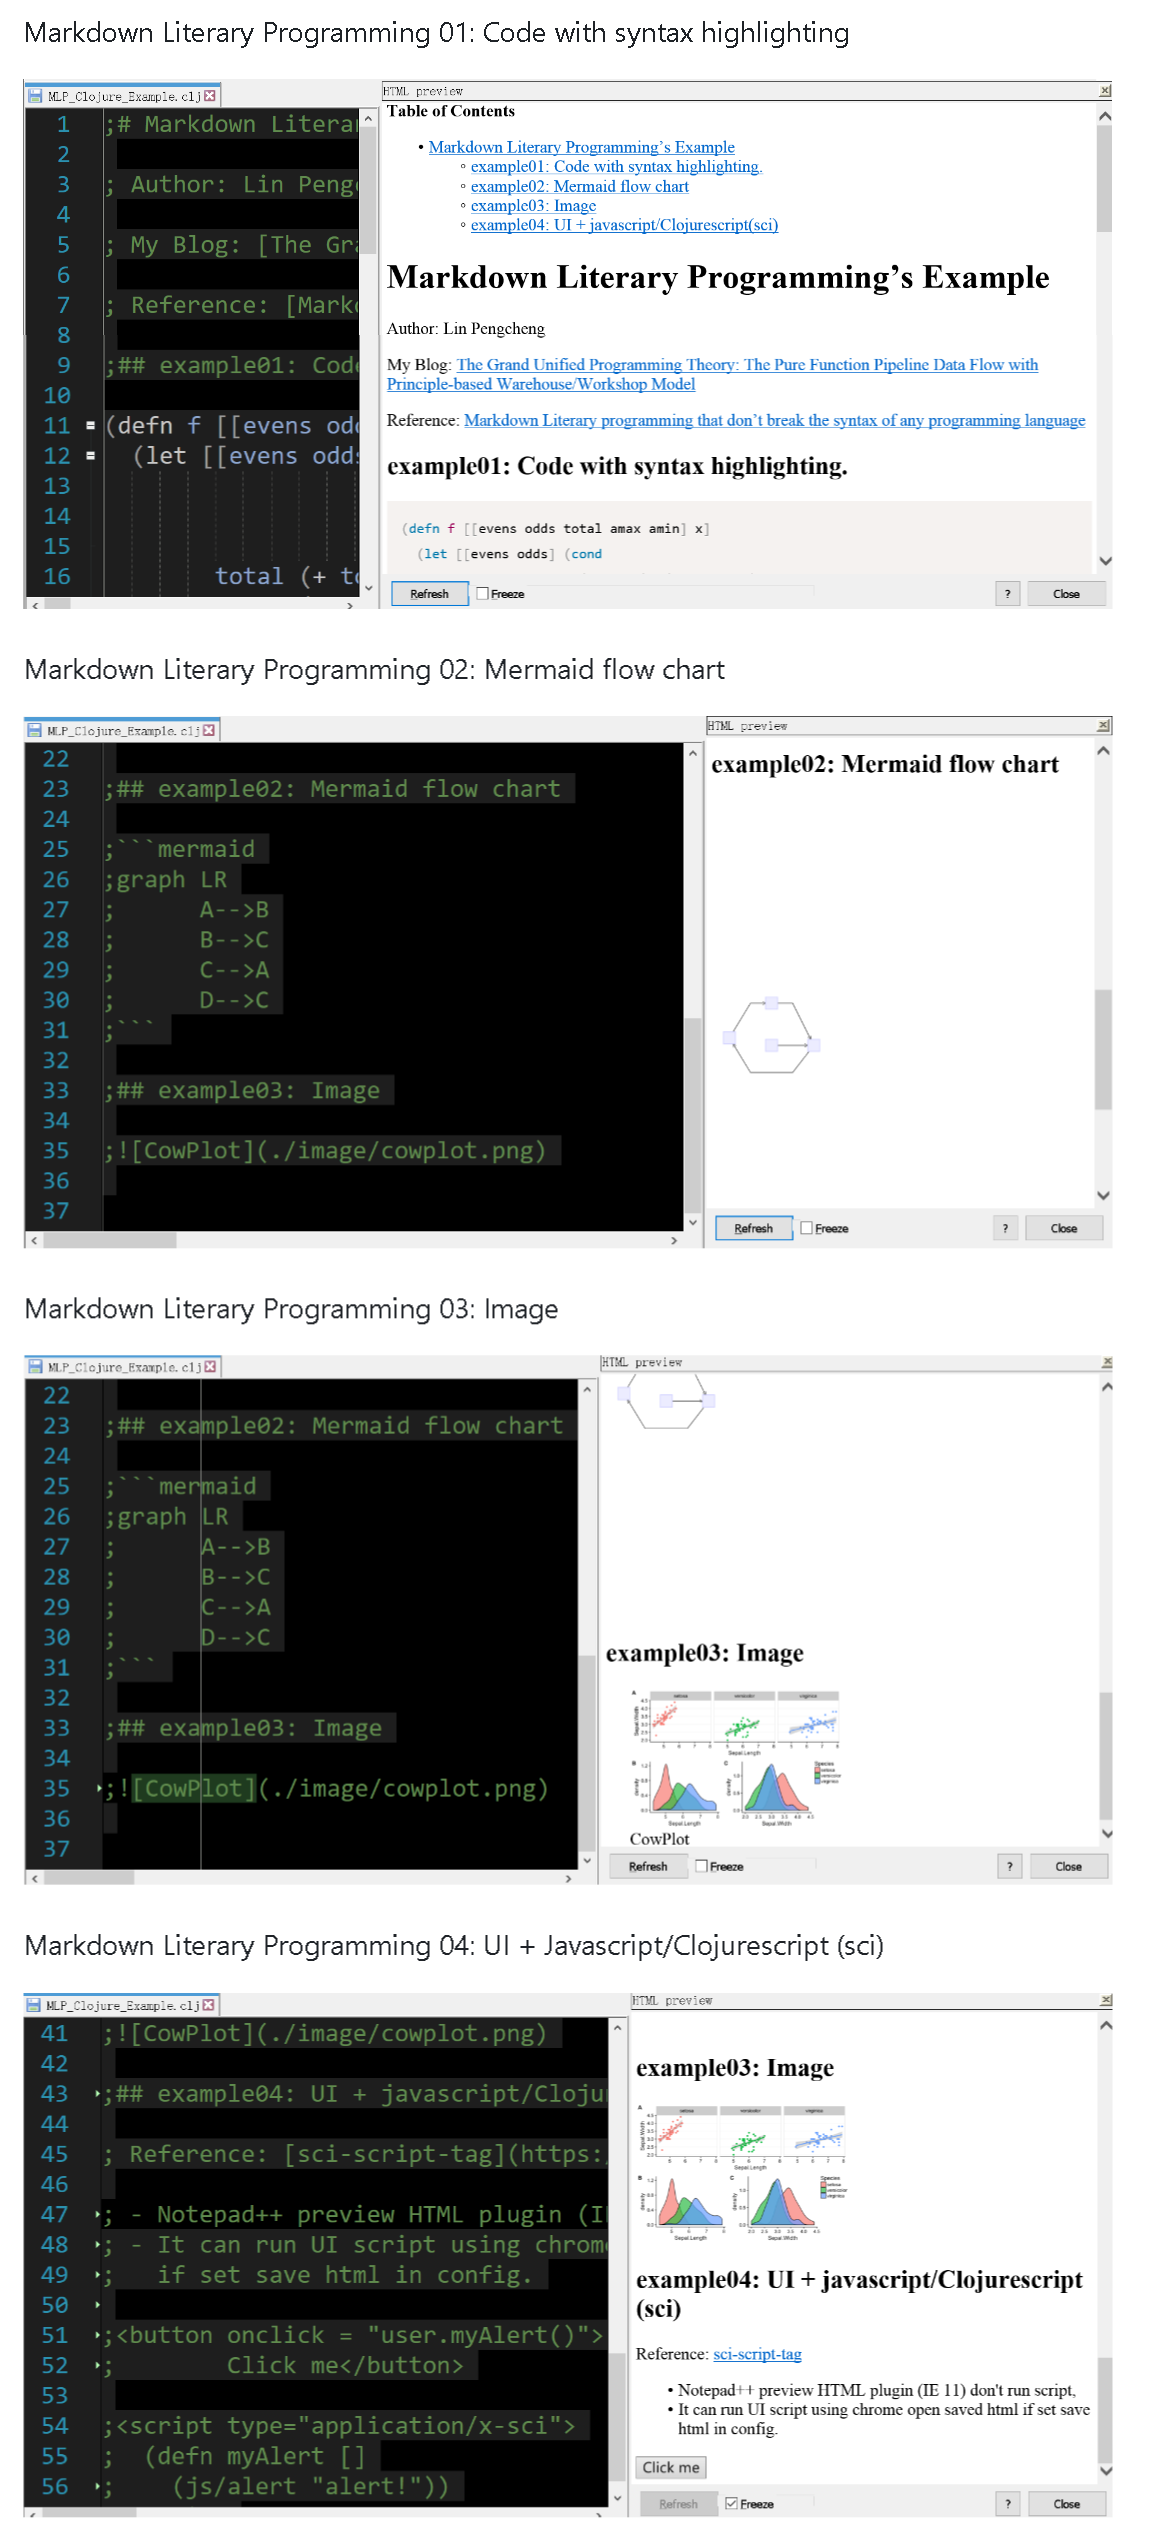Click the save-state disk icon on tab in screenshot 04
Image resolution: width=1154 pixels, height=2542 pixels.
point(34,2005)
